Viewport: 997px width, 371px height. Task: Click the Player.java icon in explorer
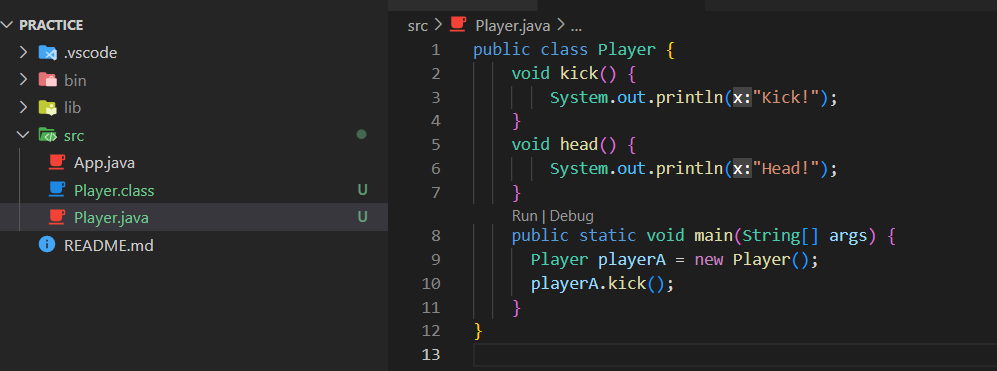pyautogui.click(x=58, y=217)
